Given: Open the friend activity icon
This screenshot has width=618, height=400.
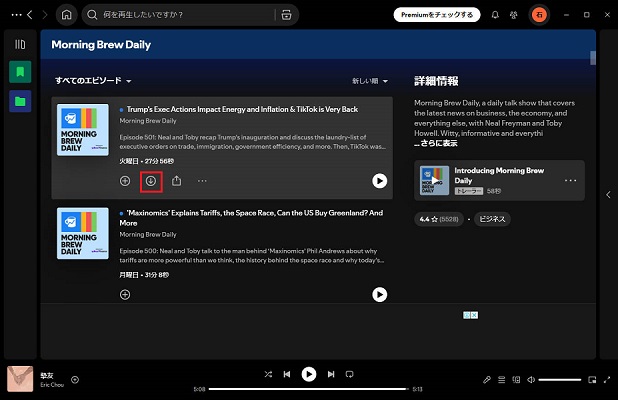Looking at the screenshot, I should click(x=514, y=15).
